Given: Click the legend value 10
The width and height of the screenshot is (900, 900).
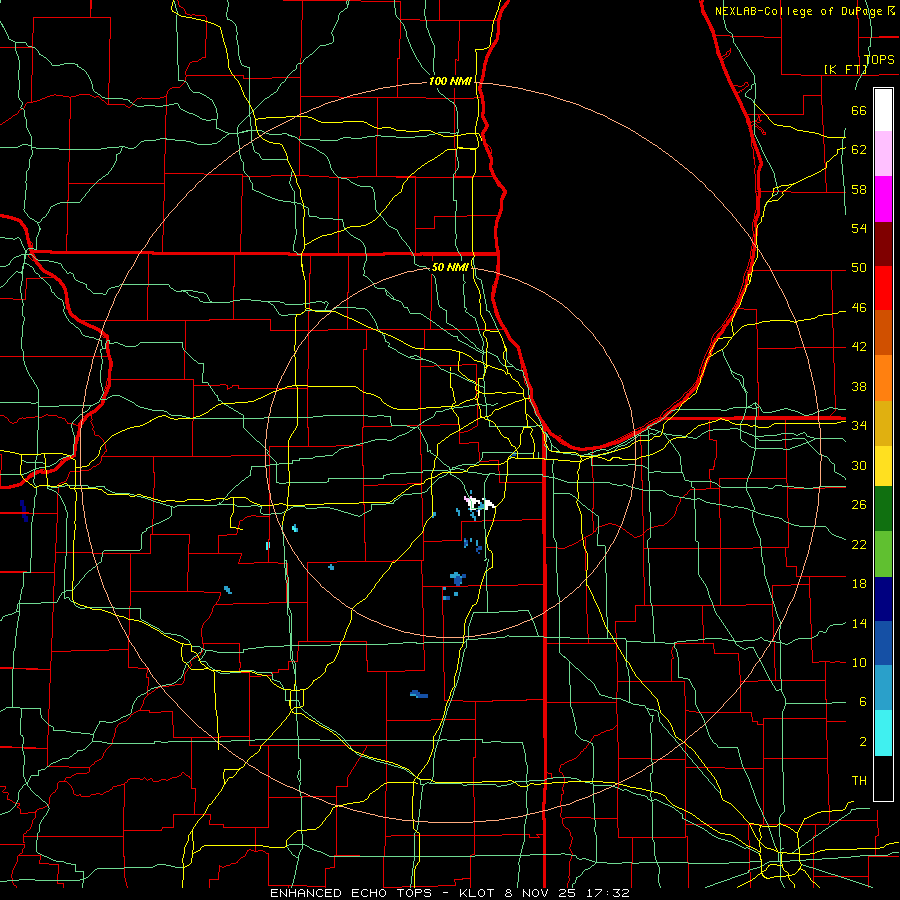Looking at the screenshot, I should [859, 662].
